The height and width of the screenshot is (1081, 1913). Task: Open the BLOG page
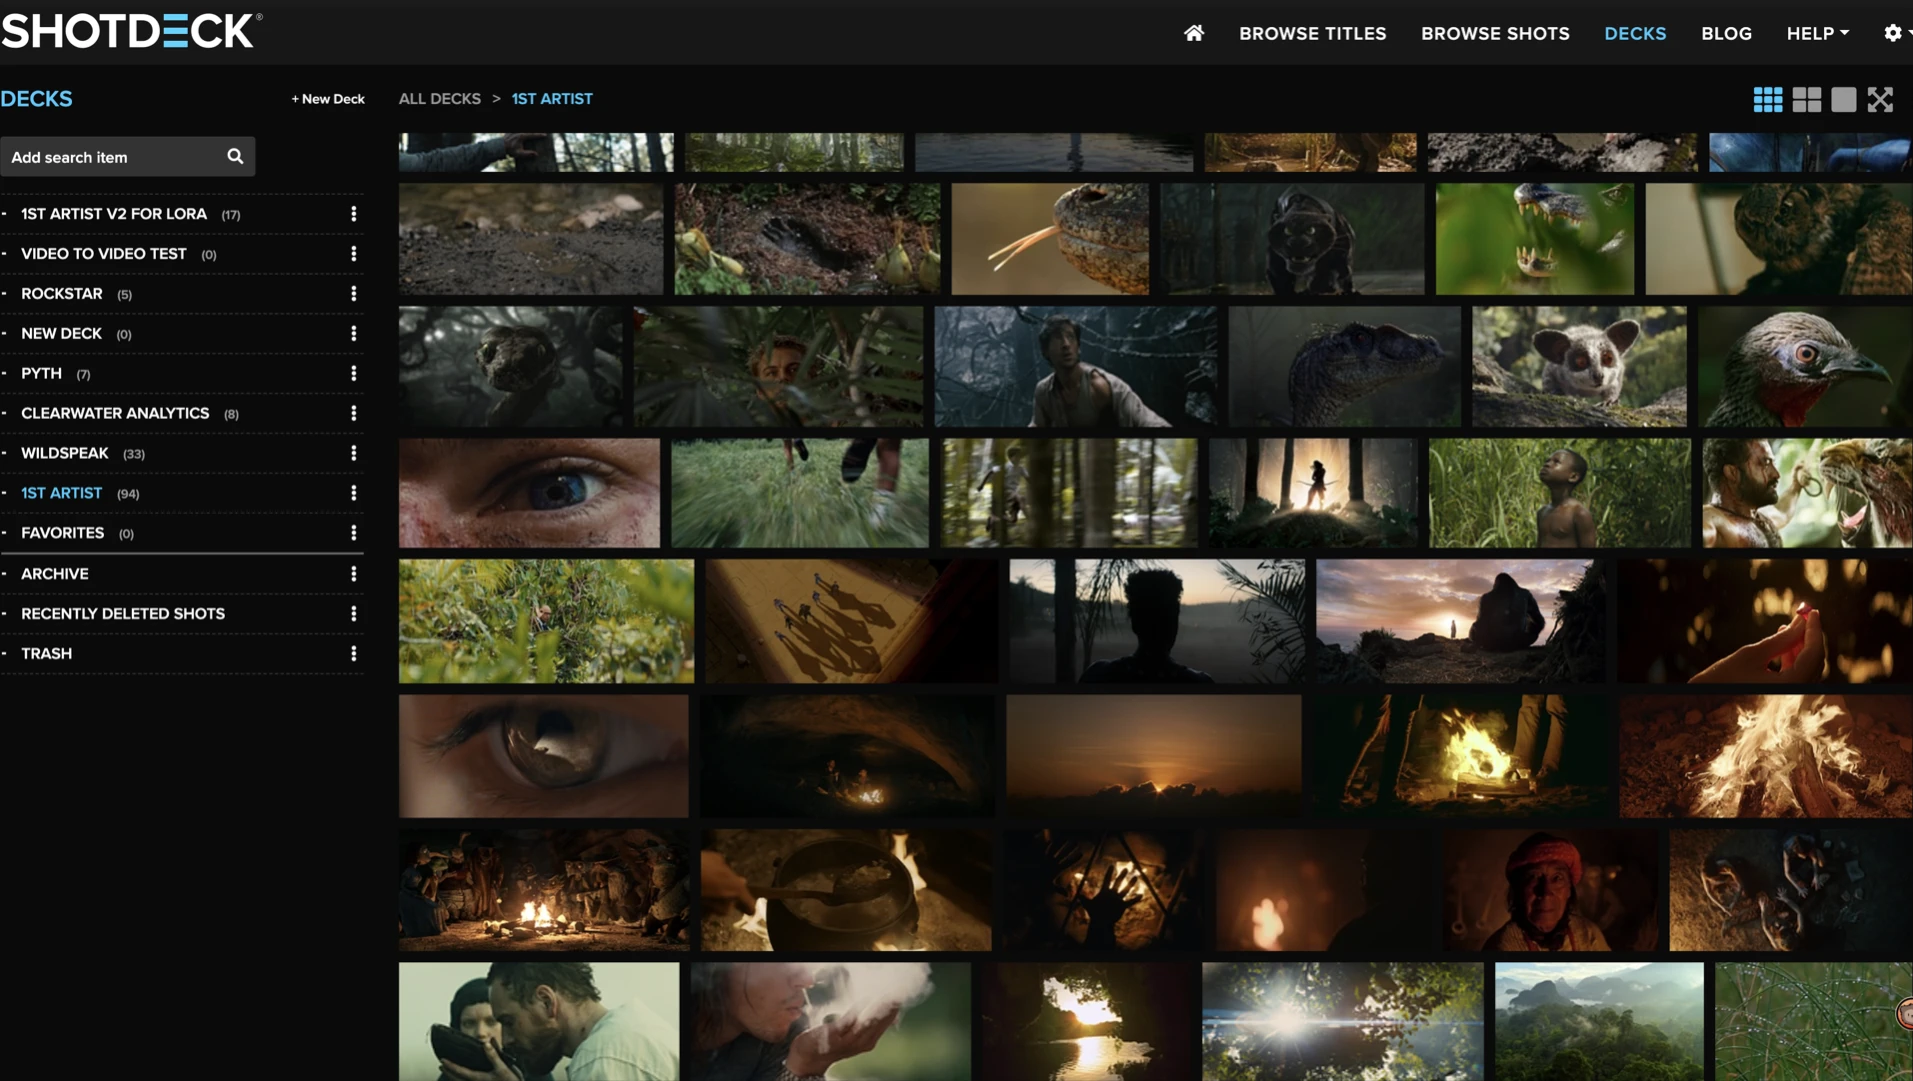(x=1725, y=33)
